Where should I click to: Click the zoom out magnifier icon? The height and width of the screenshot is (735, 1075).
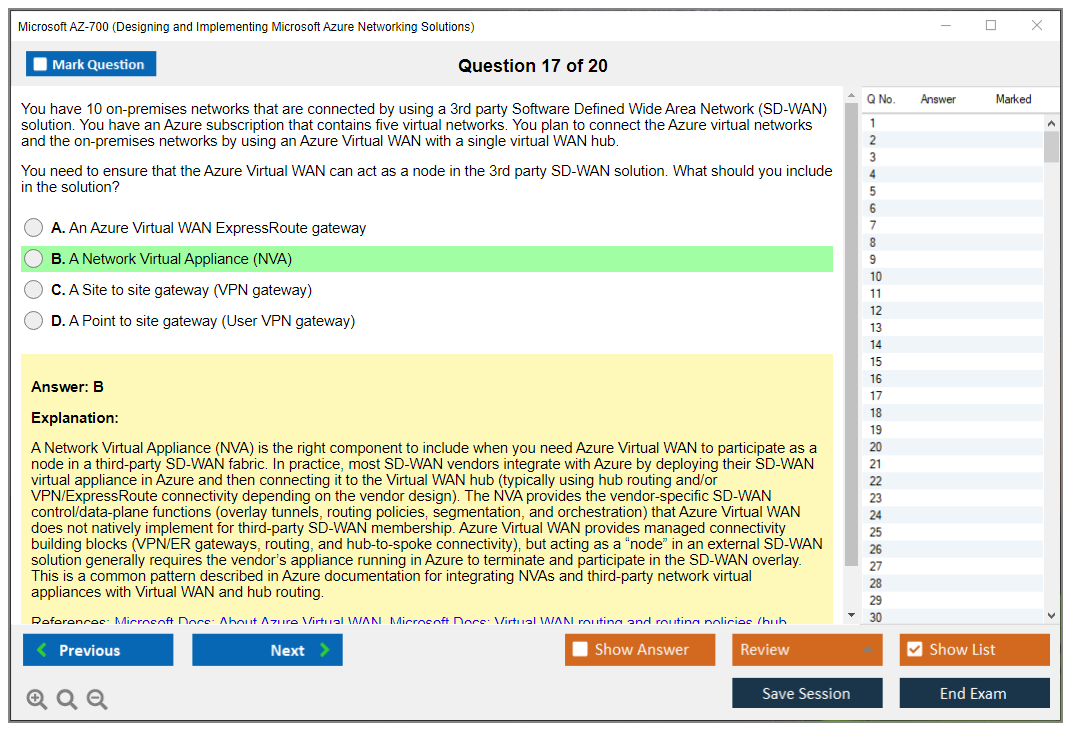click(x=97, y=700)
